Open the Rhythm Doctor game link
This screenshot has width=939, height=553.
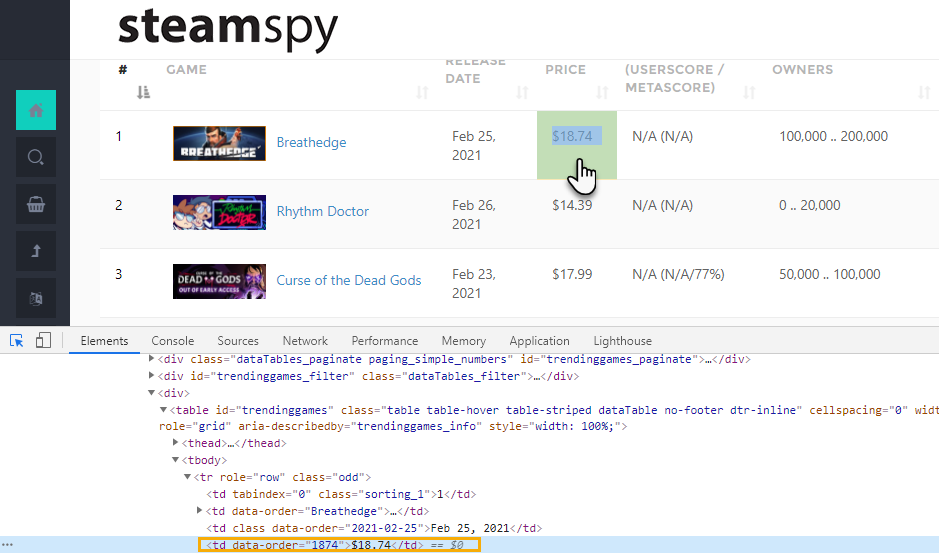point(323,211)
